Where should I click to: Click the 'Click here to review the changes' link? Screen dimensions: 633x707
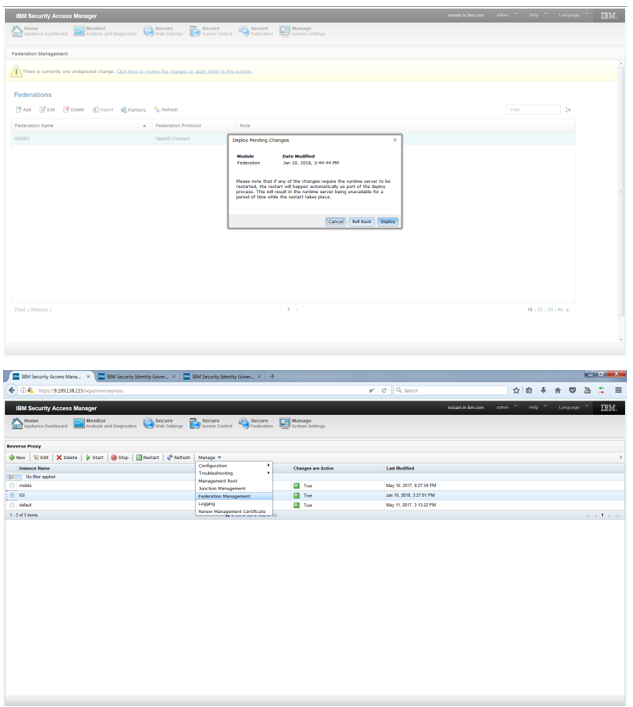click(x=184, y=71)
